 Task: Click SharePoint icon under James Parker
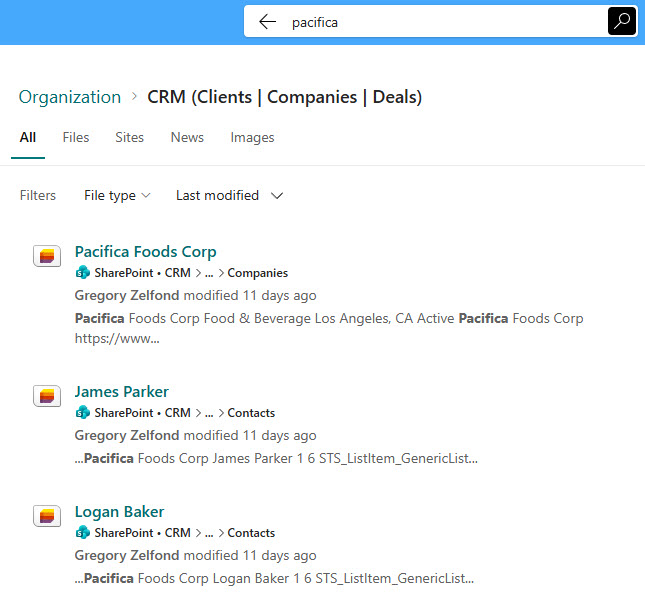pos(83,413)
